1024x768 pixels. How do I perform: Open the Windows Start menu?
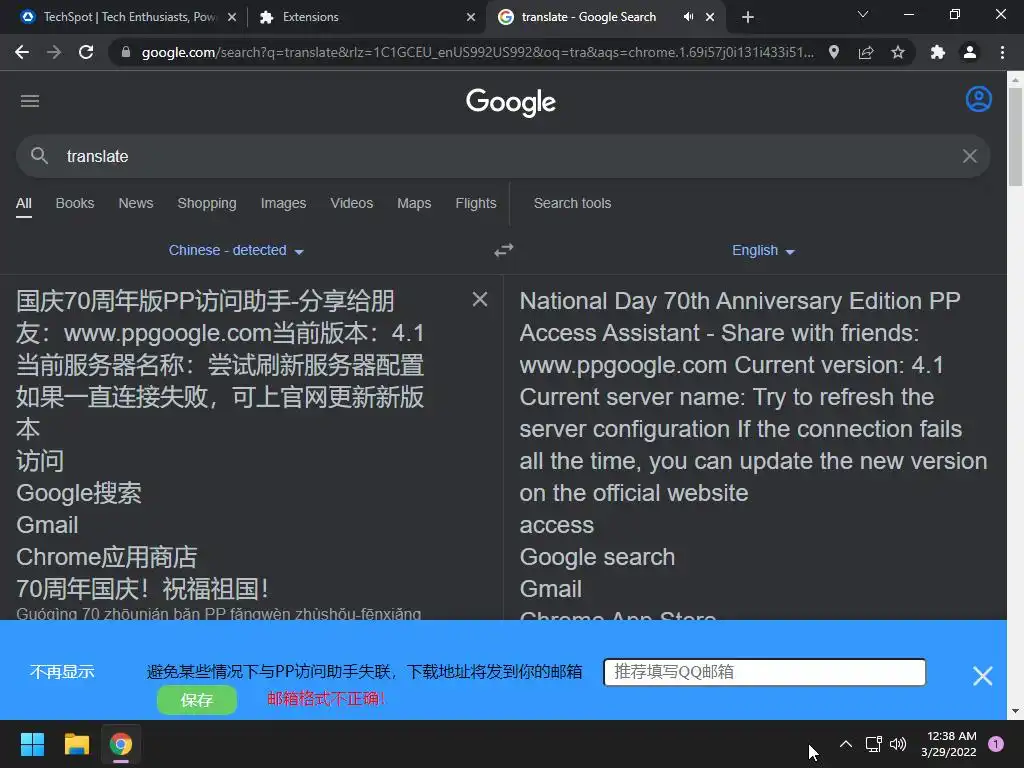(32, 744)
